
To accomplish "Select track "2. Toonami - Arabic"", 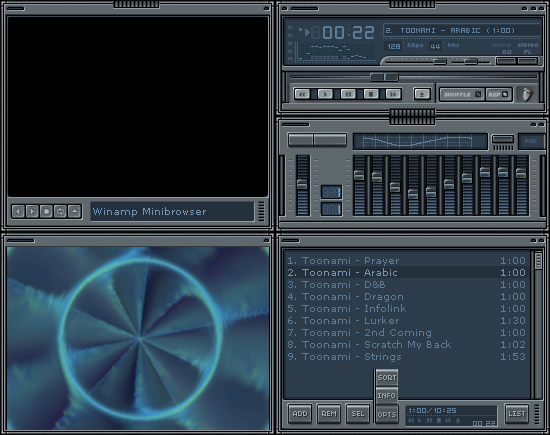I will [x=407, y=273].
